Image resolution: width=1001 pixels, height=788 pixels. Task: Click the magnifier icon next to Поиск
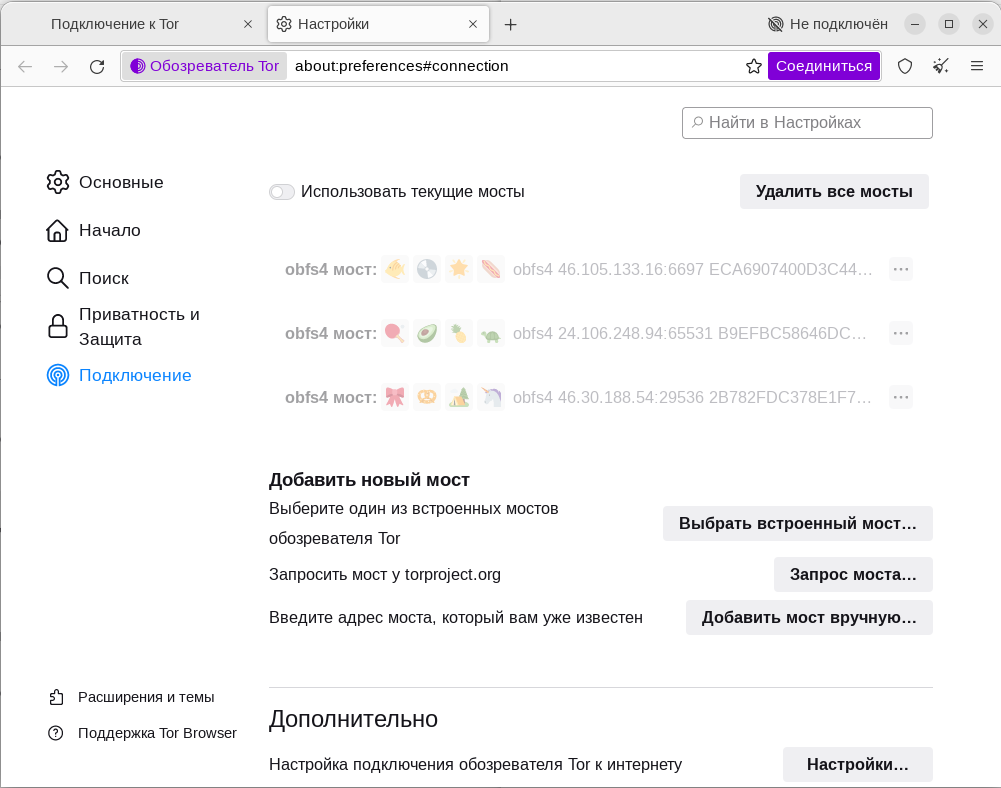click(x=57, y=278)
